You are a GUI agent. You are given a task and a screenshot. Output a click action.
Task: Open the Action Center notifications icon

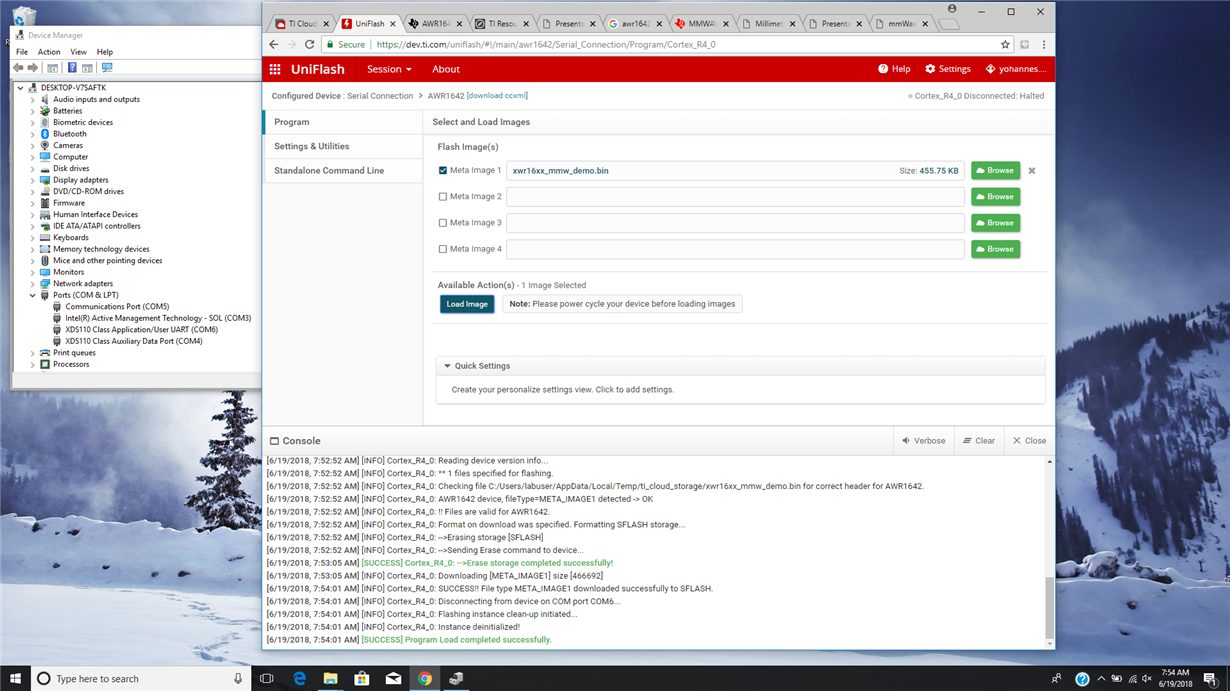point(1210,678)
